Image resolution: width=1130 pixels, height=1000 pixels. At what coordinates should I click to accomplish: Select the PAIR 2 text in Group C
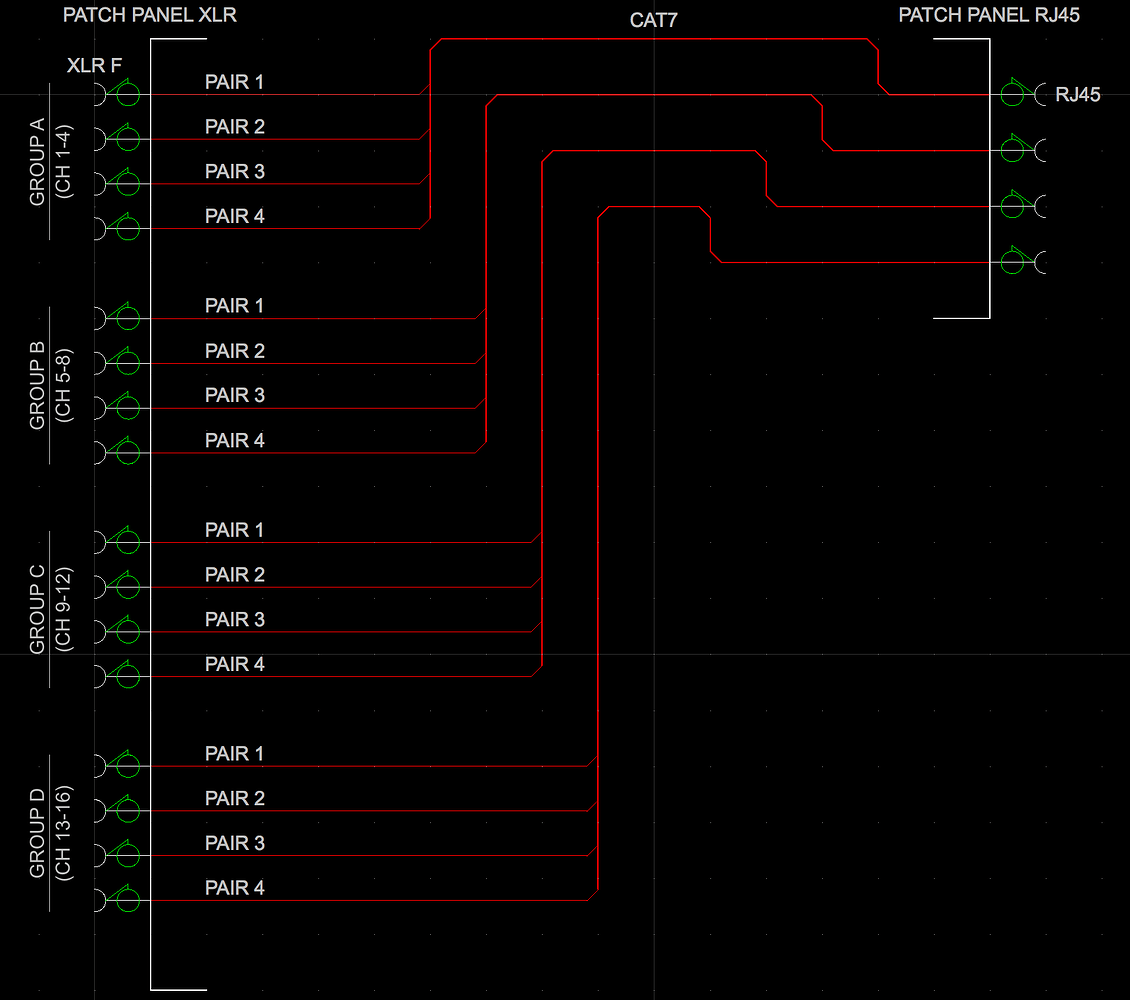point(234,575)
